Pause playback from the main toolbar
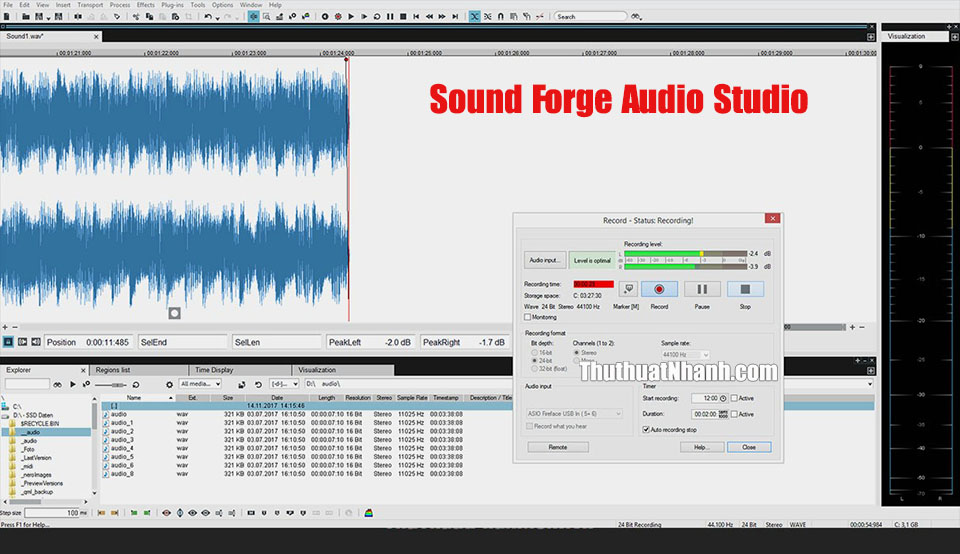 point(390,17)
